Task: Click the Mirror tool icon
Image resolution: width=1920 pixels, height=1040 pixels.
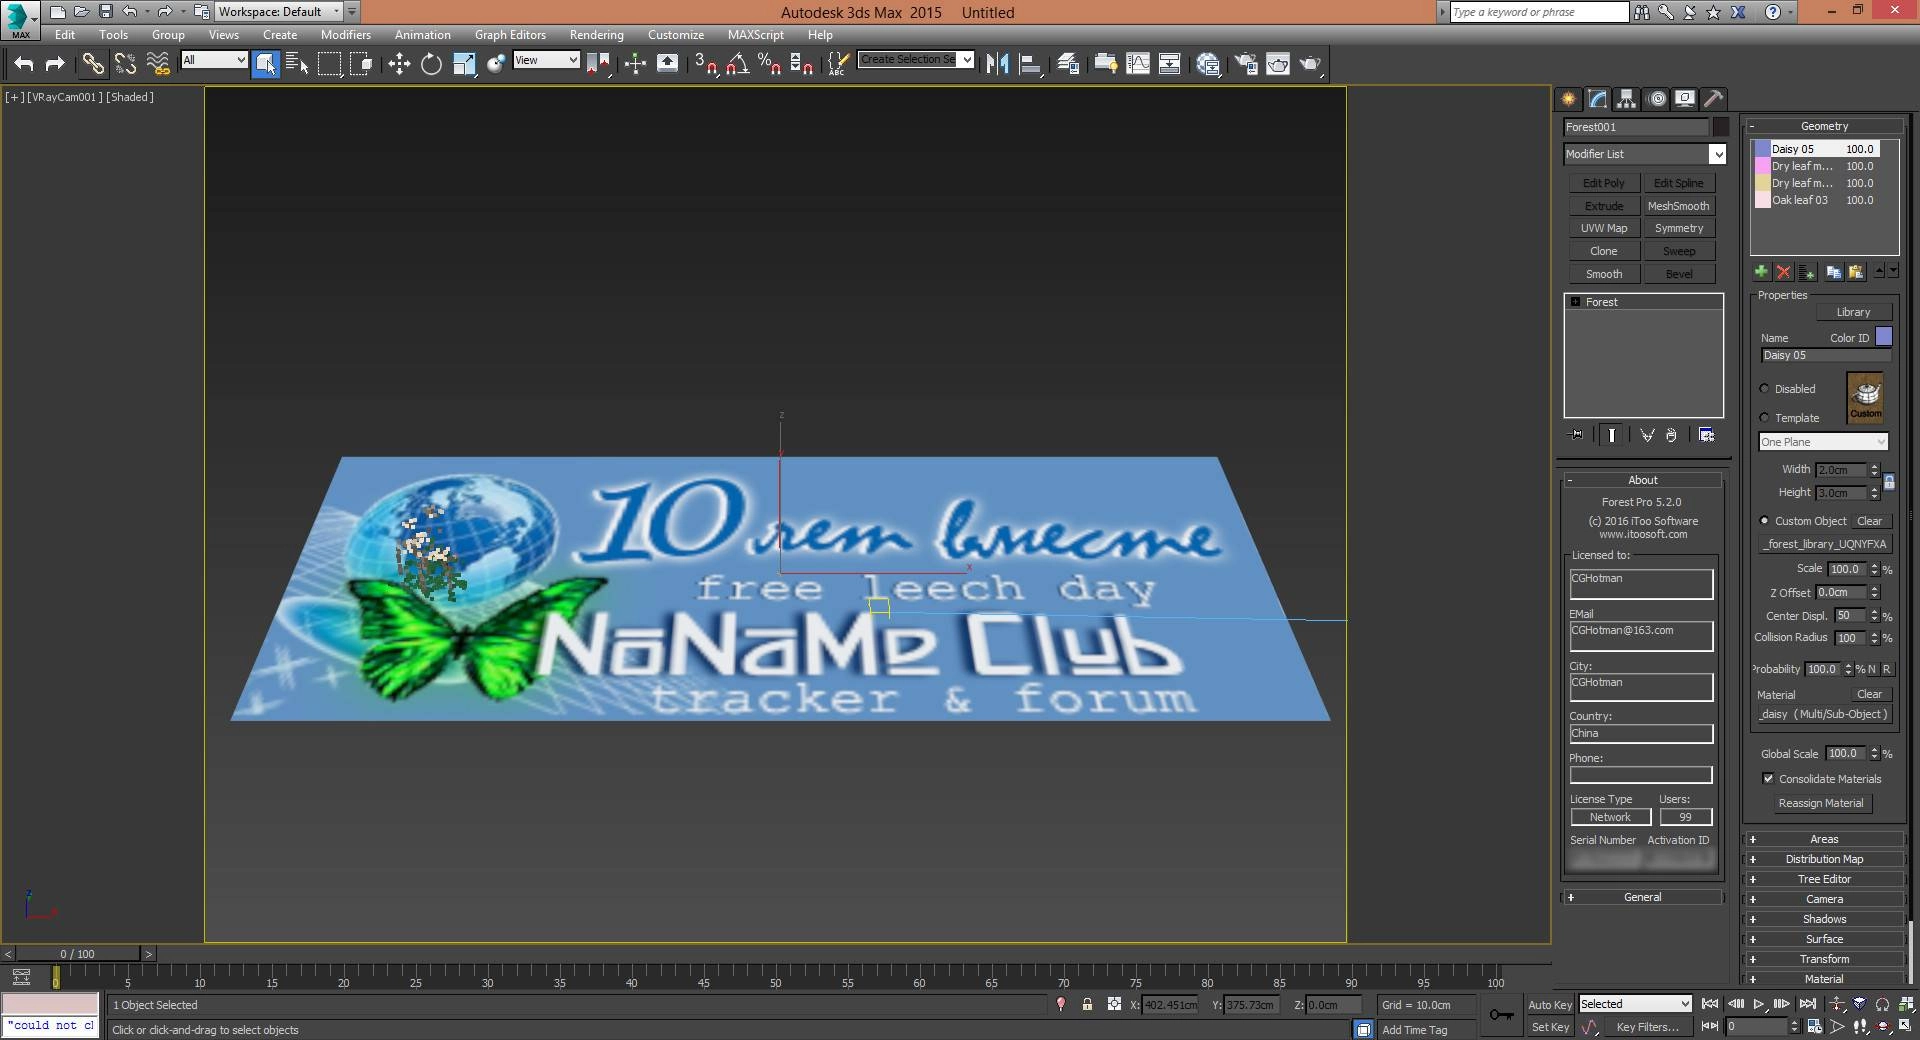Action: click(997, 64)
